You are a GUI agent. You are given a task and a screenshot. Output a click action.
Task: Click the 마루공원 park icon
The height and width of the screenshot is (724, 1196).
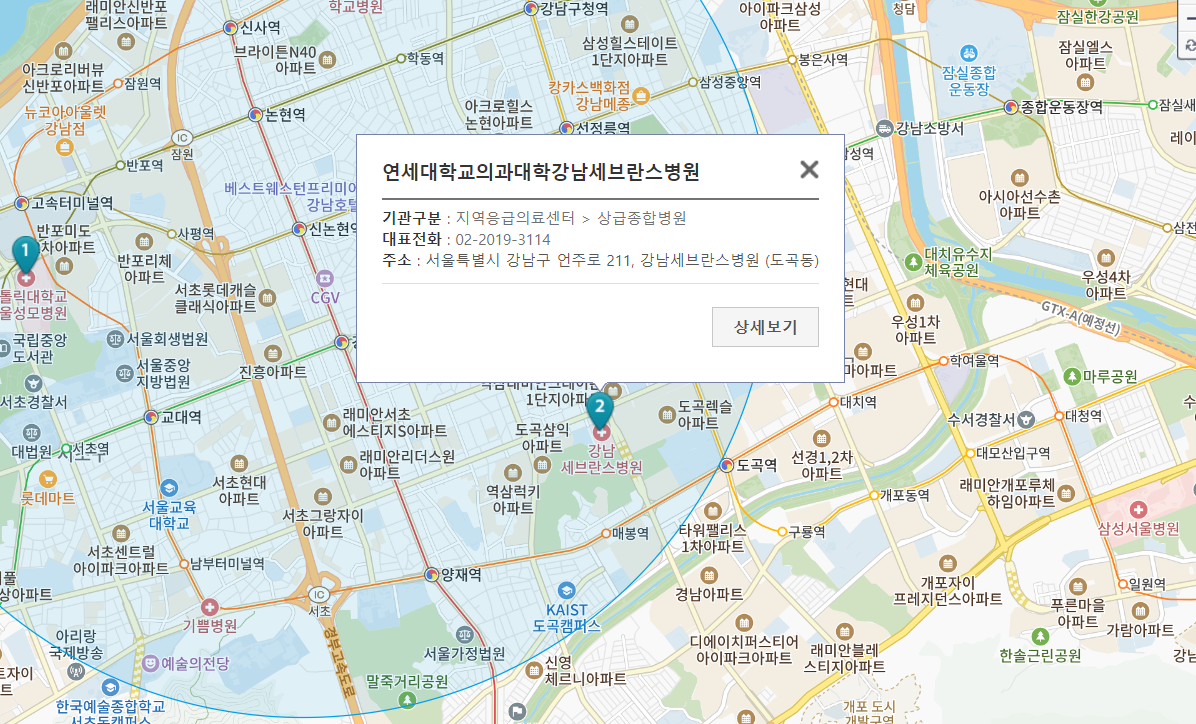click(x=1072, y=377)
